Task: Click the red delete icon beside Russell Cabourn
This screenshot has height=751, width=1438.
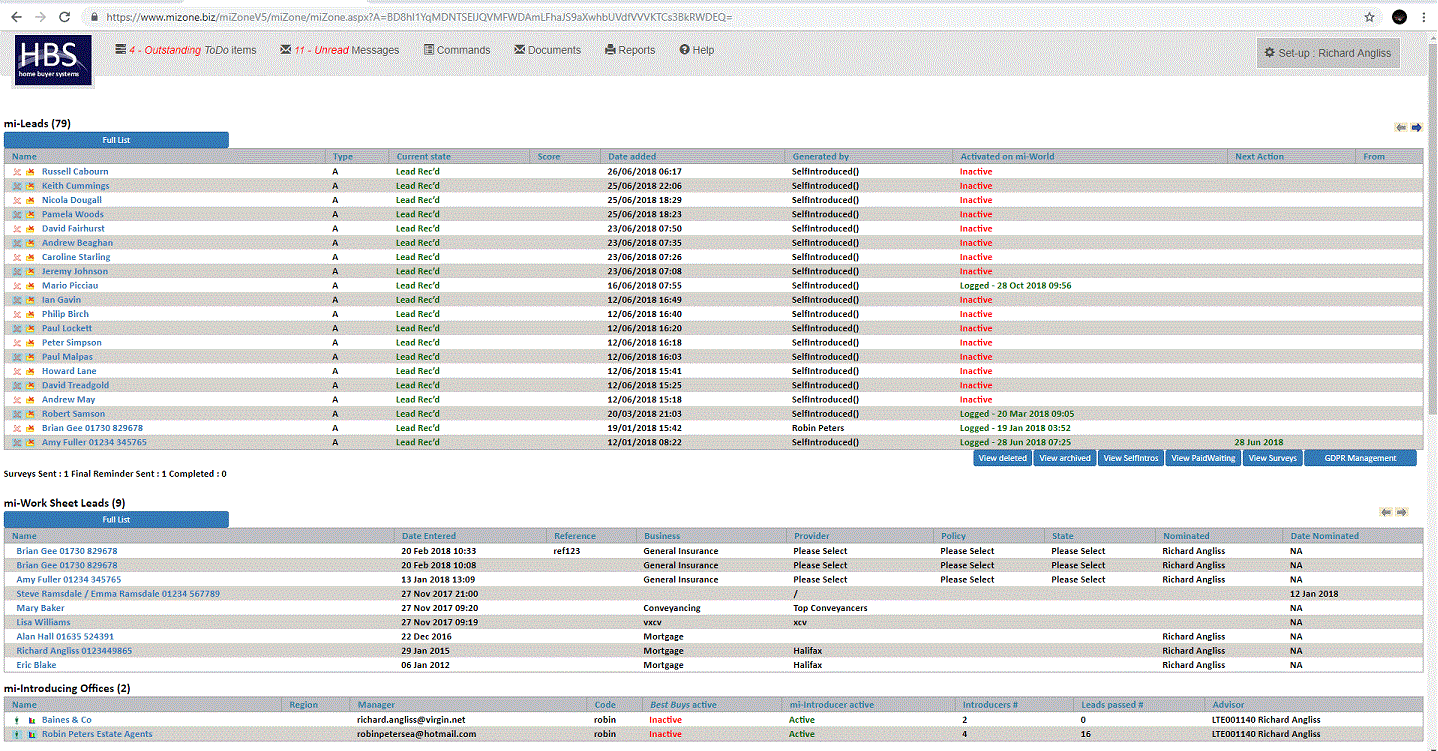Action: click(x=17, y=172)
